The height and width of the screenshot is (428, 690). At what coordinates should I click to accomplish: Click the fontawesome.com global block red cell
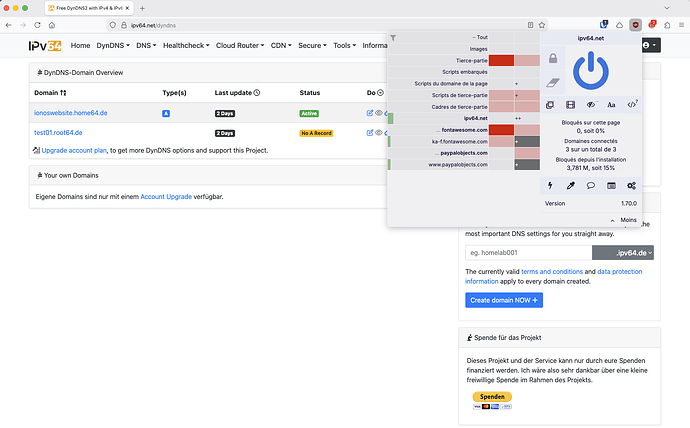coord(501,129)
